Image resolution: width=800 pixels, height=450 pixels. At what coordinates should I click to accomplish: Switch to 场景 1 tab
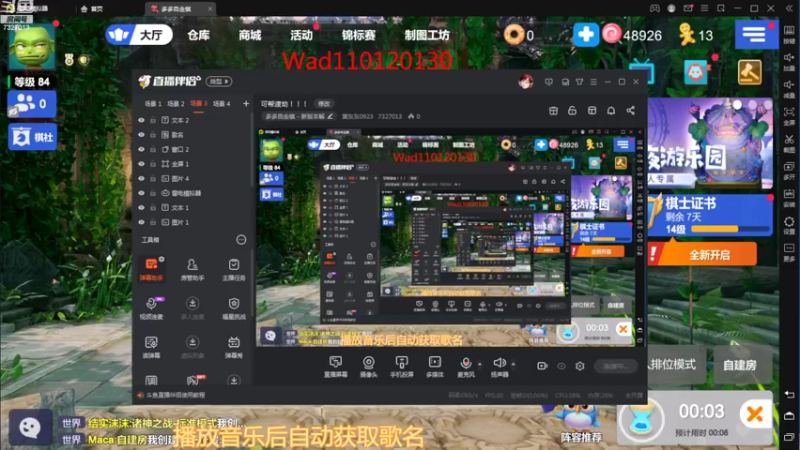153,104
